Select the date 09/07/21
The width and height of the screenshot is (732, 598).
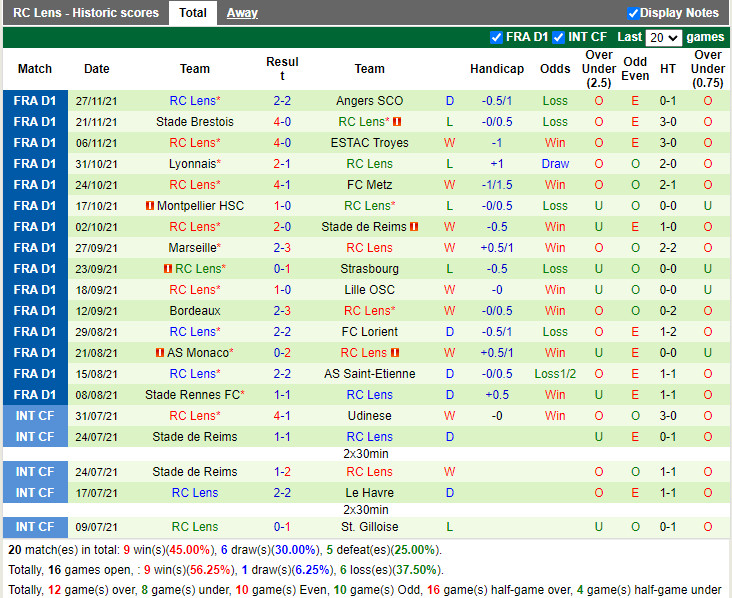click(97, 527)
